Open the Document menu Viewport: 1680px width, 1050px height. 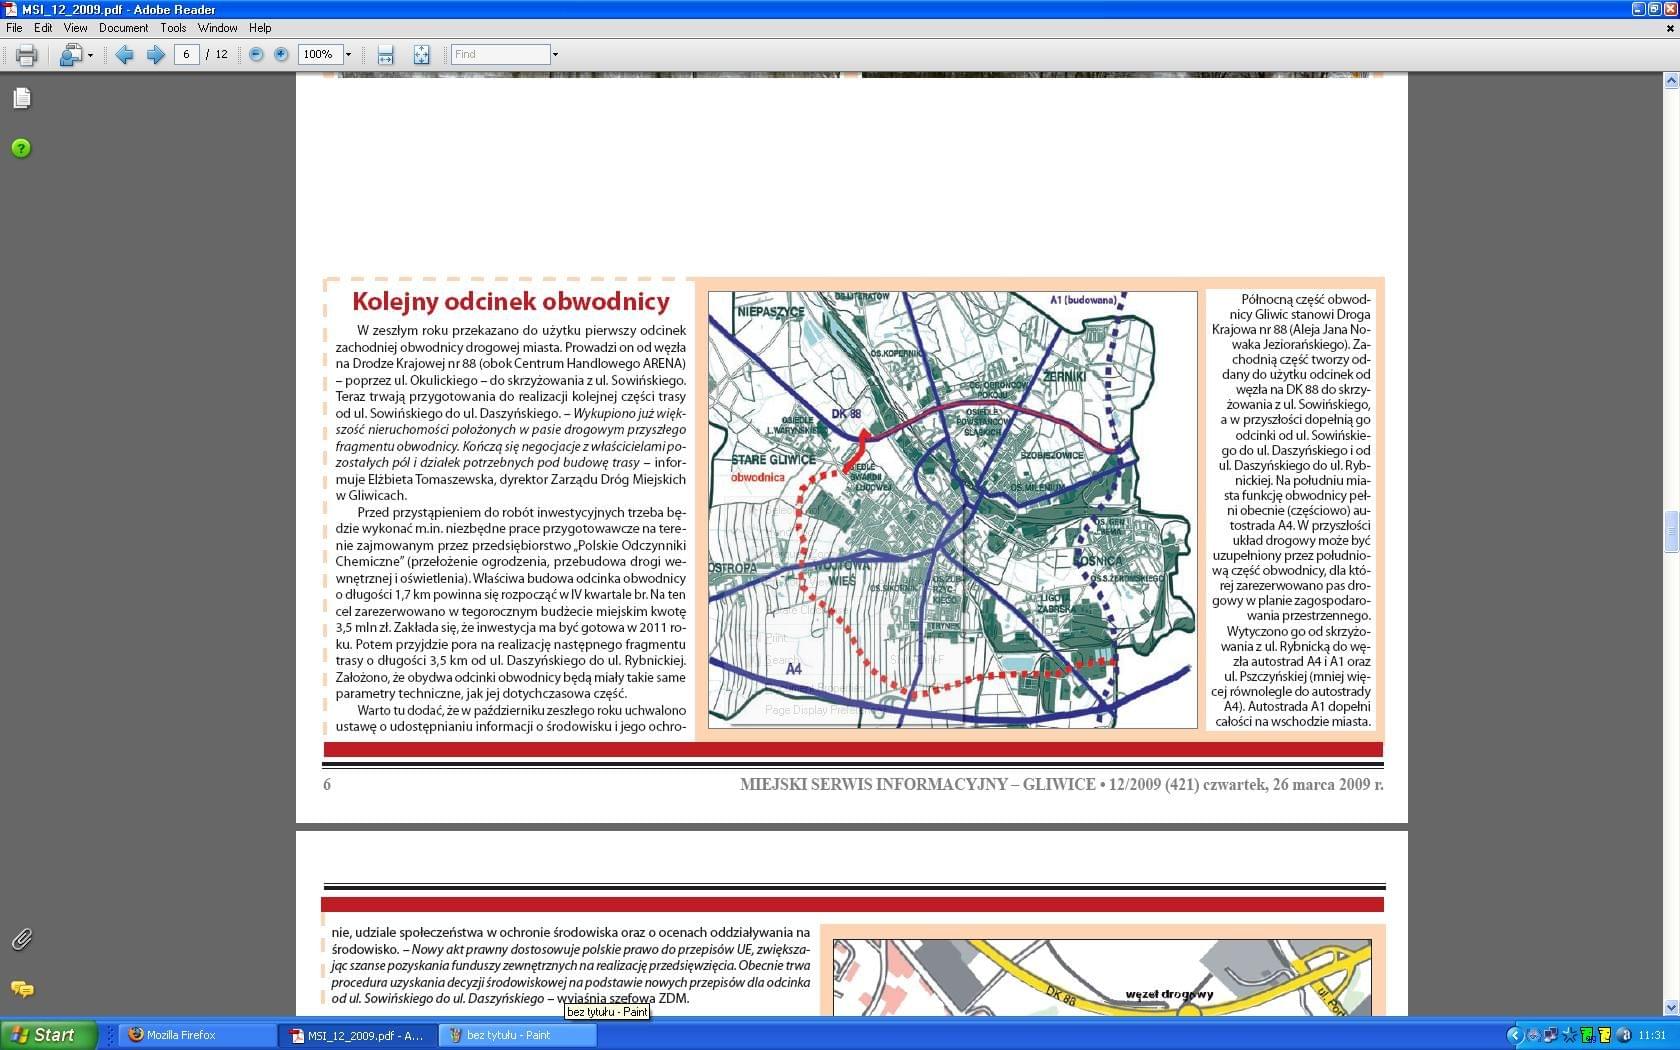(x=123, y=28)
